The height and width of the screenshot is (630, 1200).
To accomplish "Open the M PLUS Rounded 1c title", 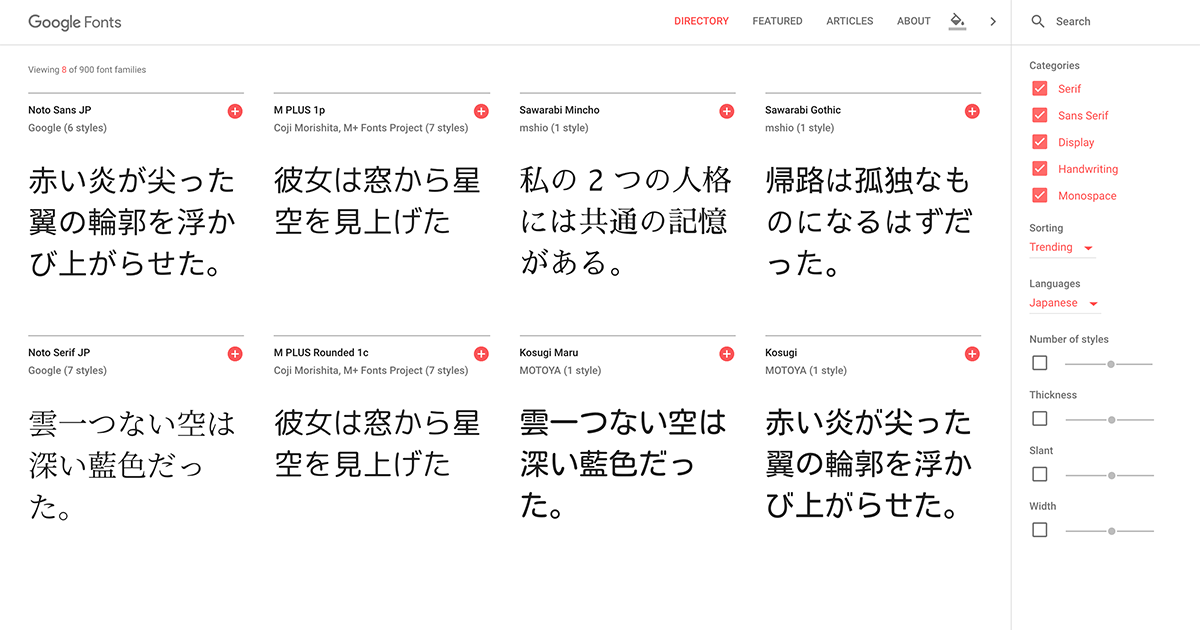I will click(321, 353).
